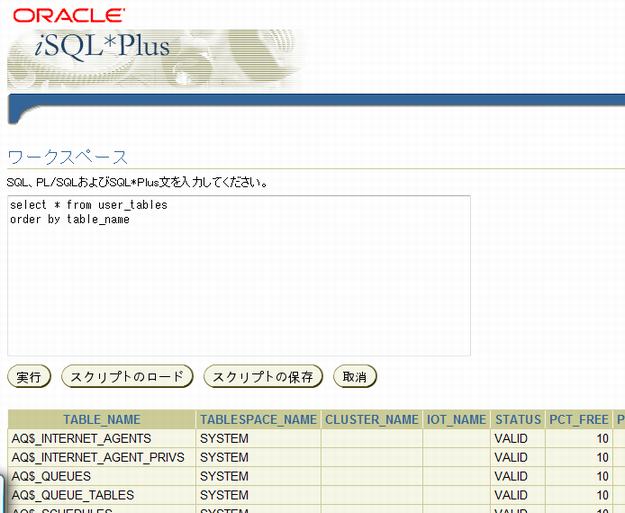Click the Oracle logo
Viewport: 625px width, 513px height.
[69, 16]
